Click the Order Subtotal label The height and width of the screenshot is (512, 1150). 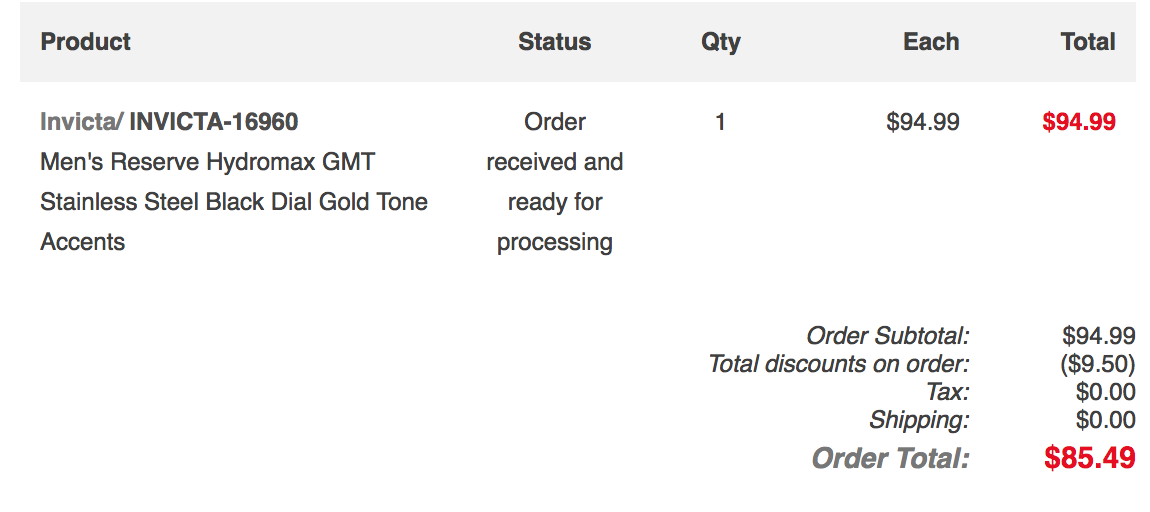click(888, 336)
